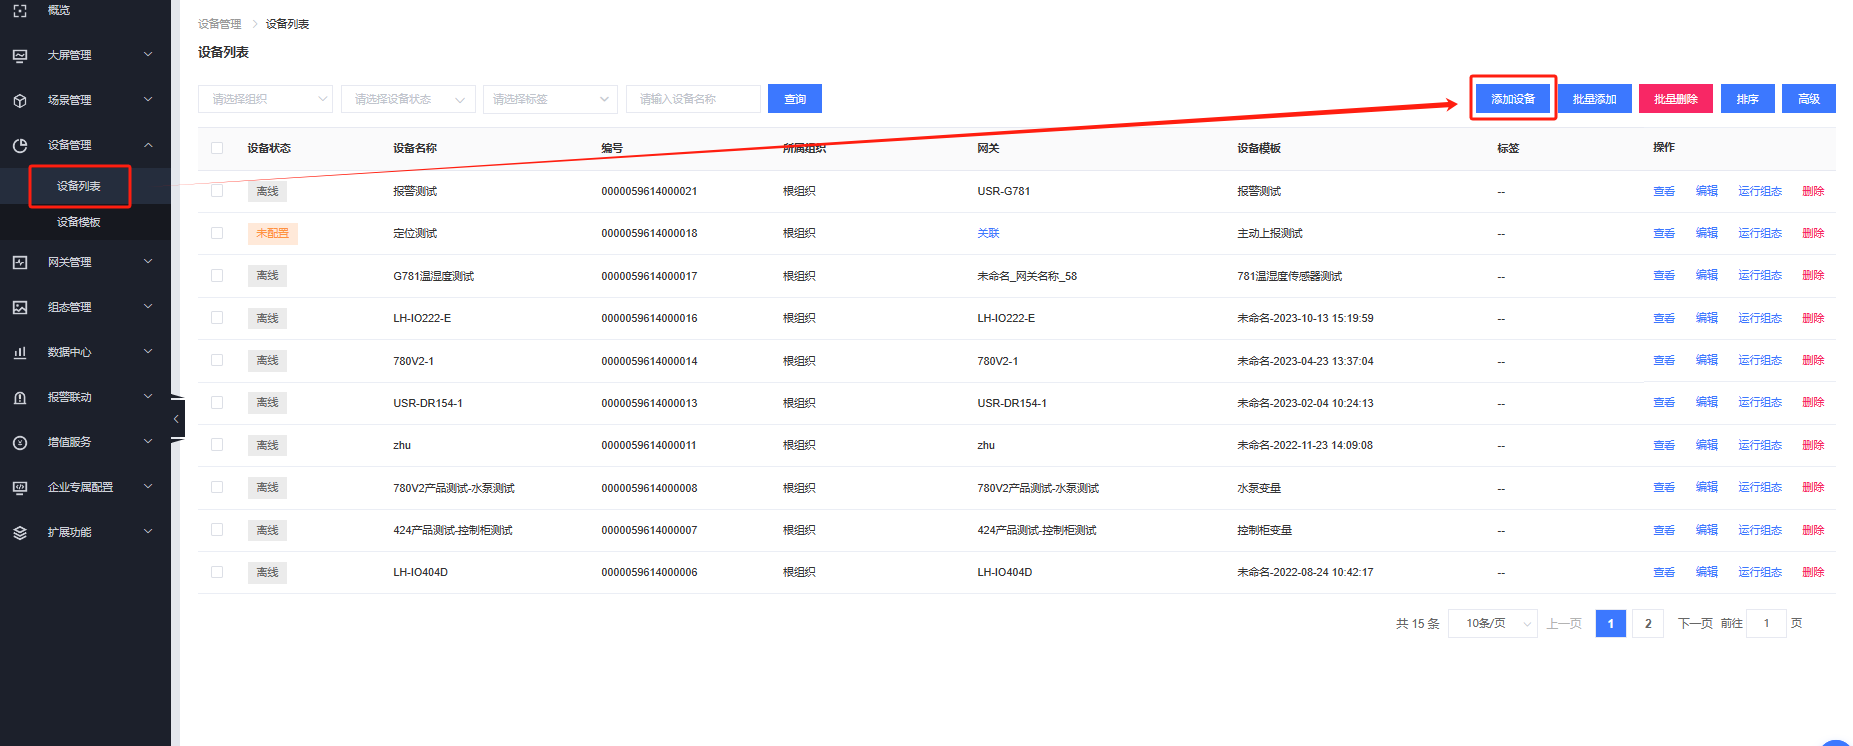
Task: Click the 添加设备 button
Action: 1512,99
